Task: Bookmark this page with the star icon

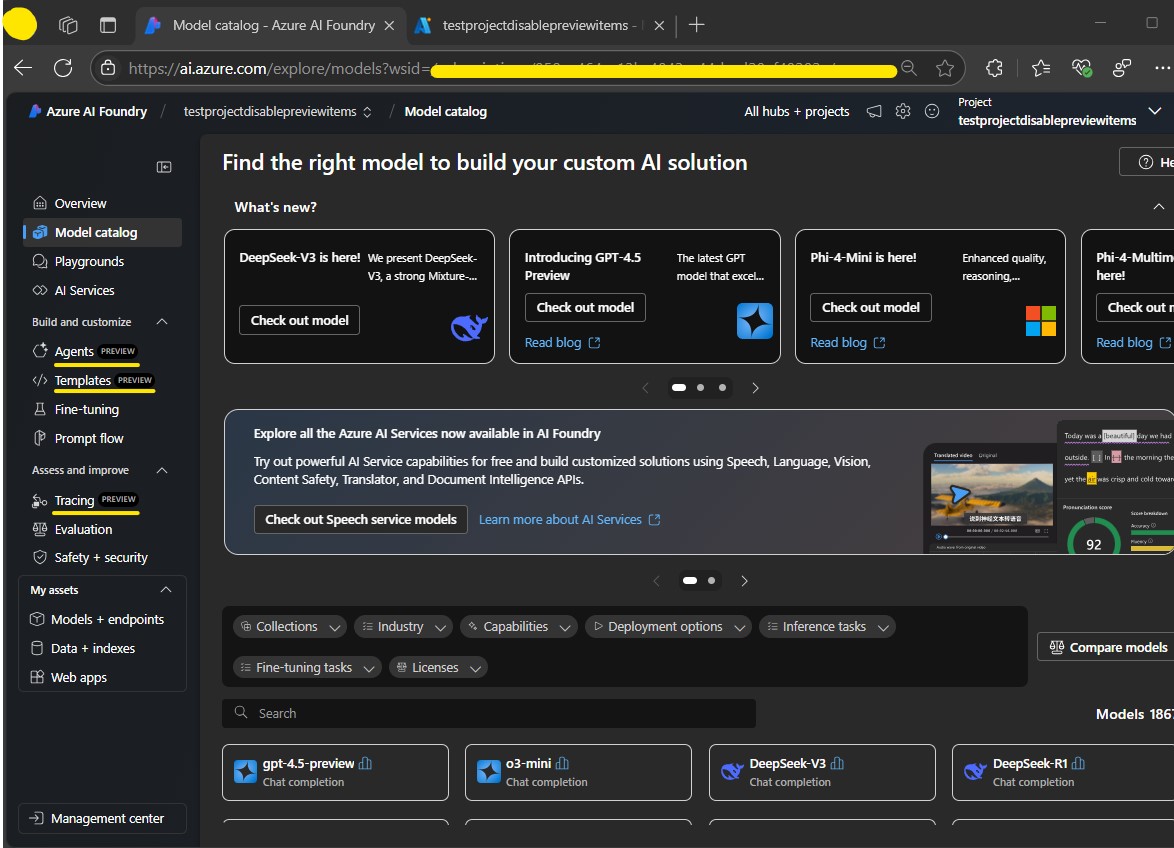Action: [x=945, y=68]
